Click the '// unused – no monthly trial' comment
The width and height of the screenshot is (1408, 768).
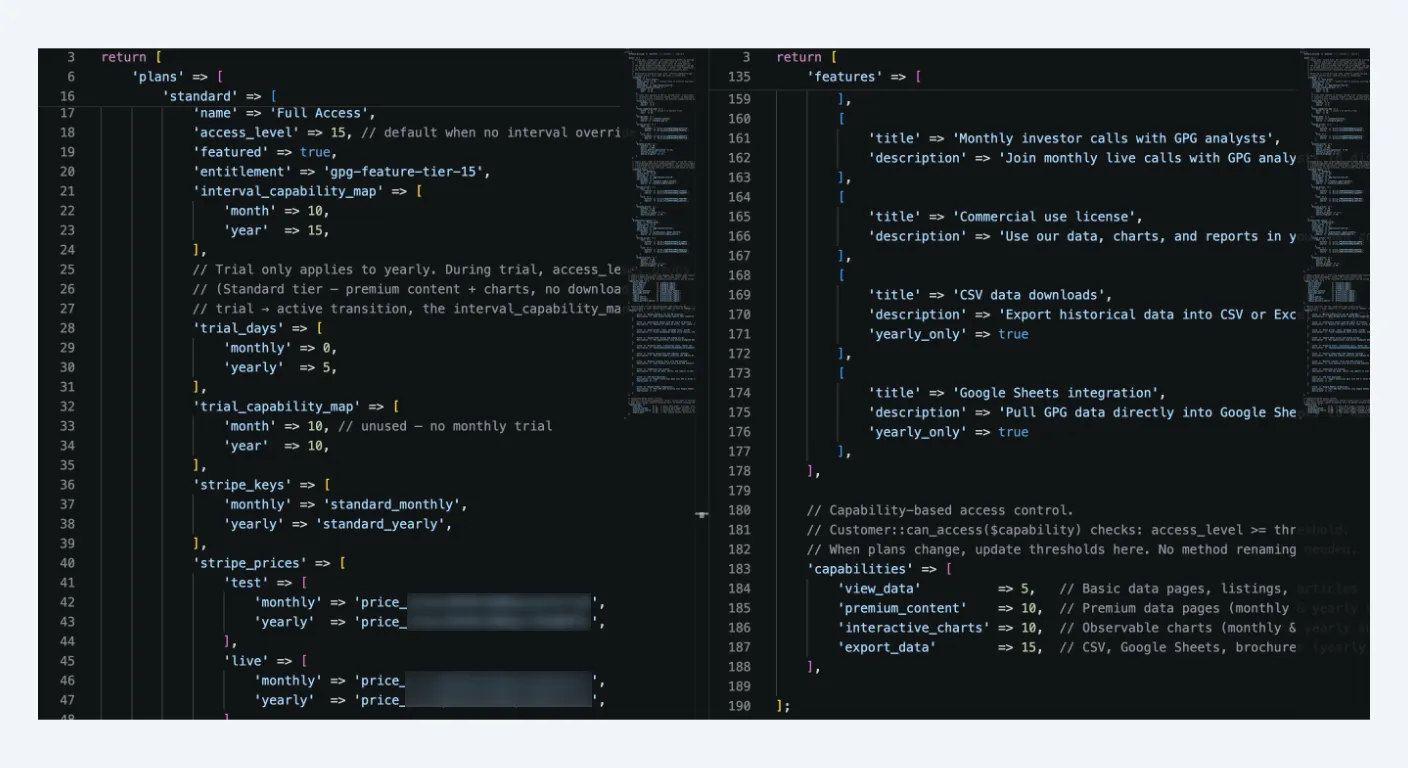pyautogui.click(x=444, y=426)
